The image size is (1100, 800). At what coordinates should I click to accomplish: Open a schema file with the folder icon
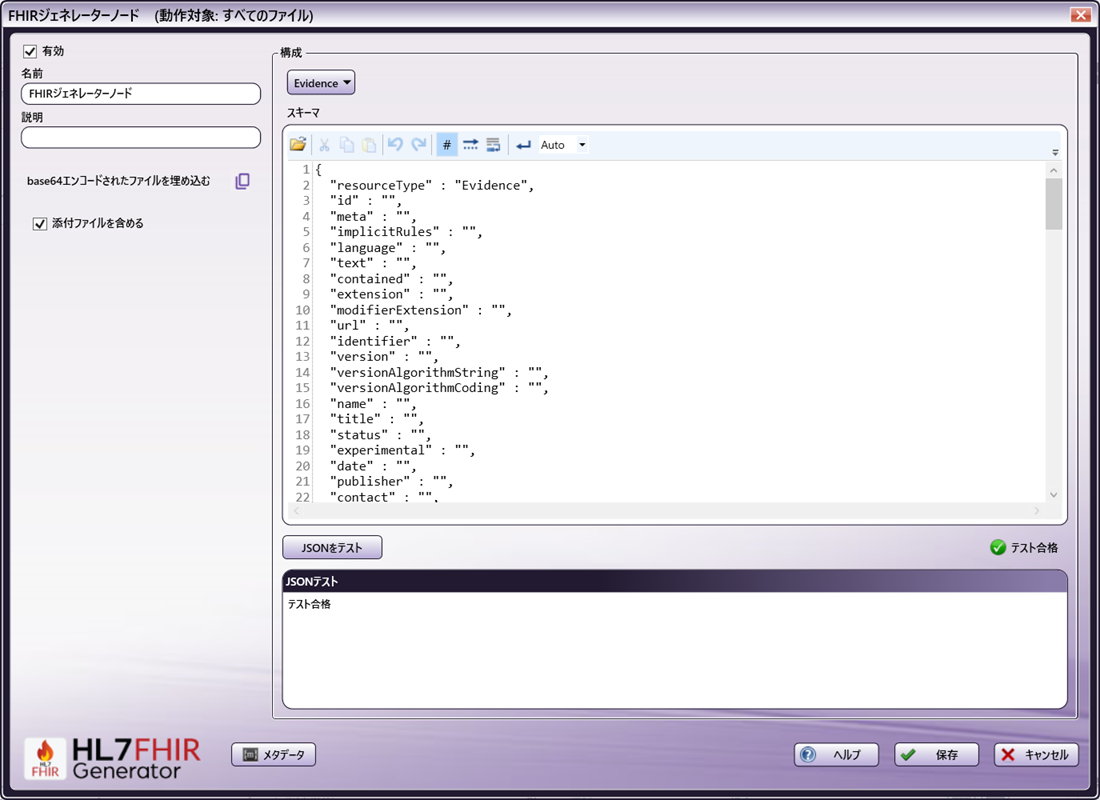pyautogui.click(x=298, y=144)
